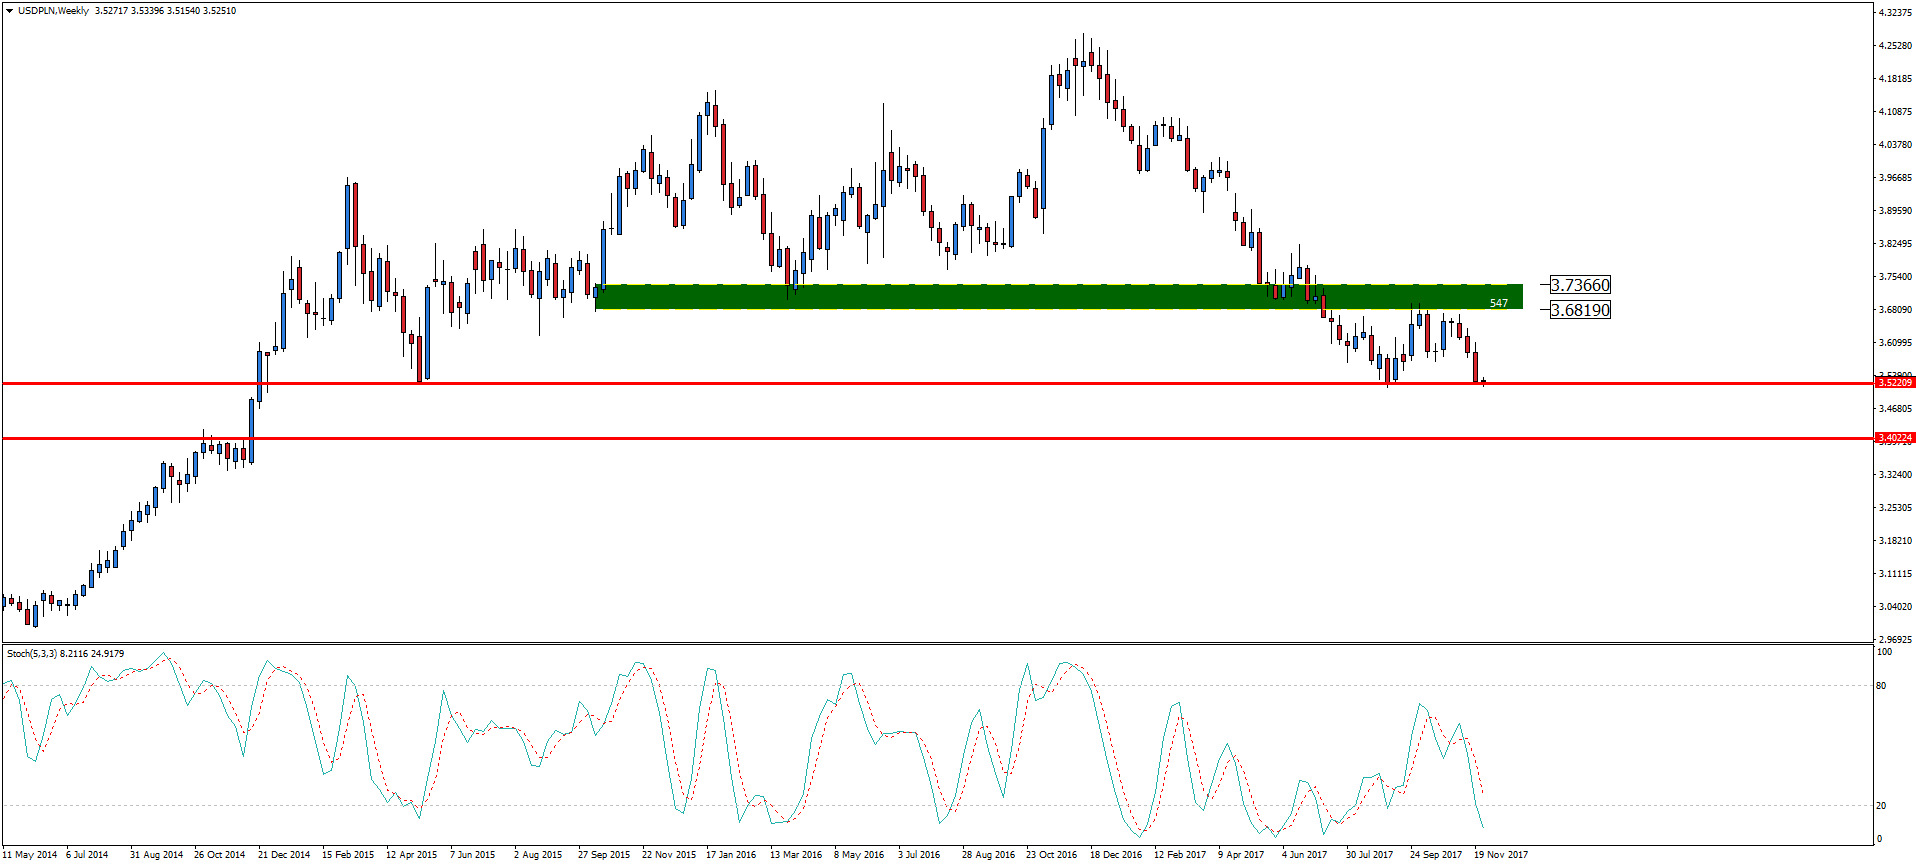Click the 3.11115 price axis label

tap(1895, 574)
